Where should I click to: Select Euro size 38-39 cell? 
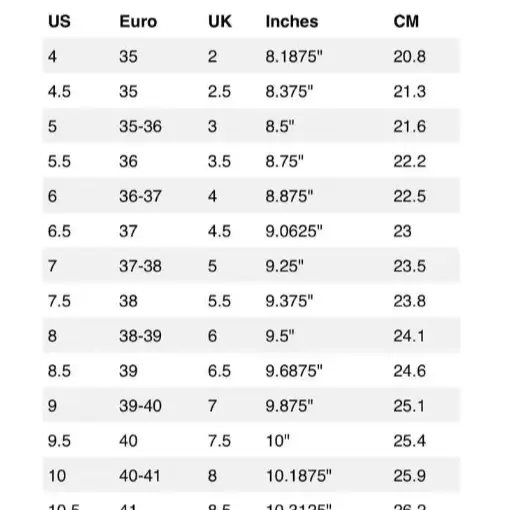pyautogui.click(x=140, y=336)
